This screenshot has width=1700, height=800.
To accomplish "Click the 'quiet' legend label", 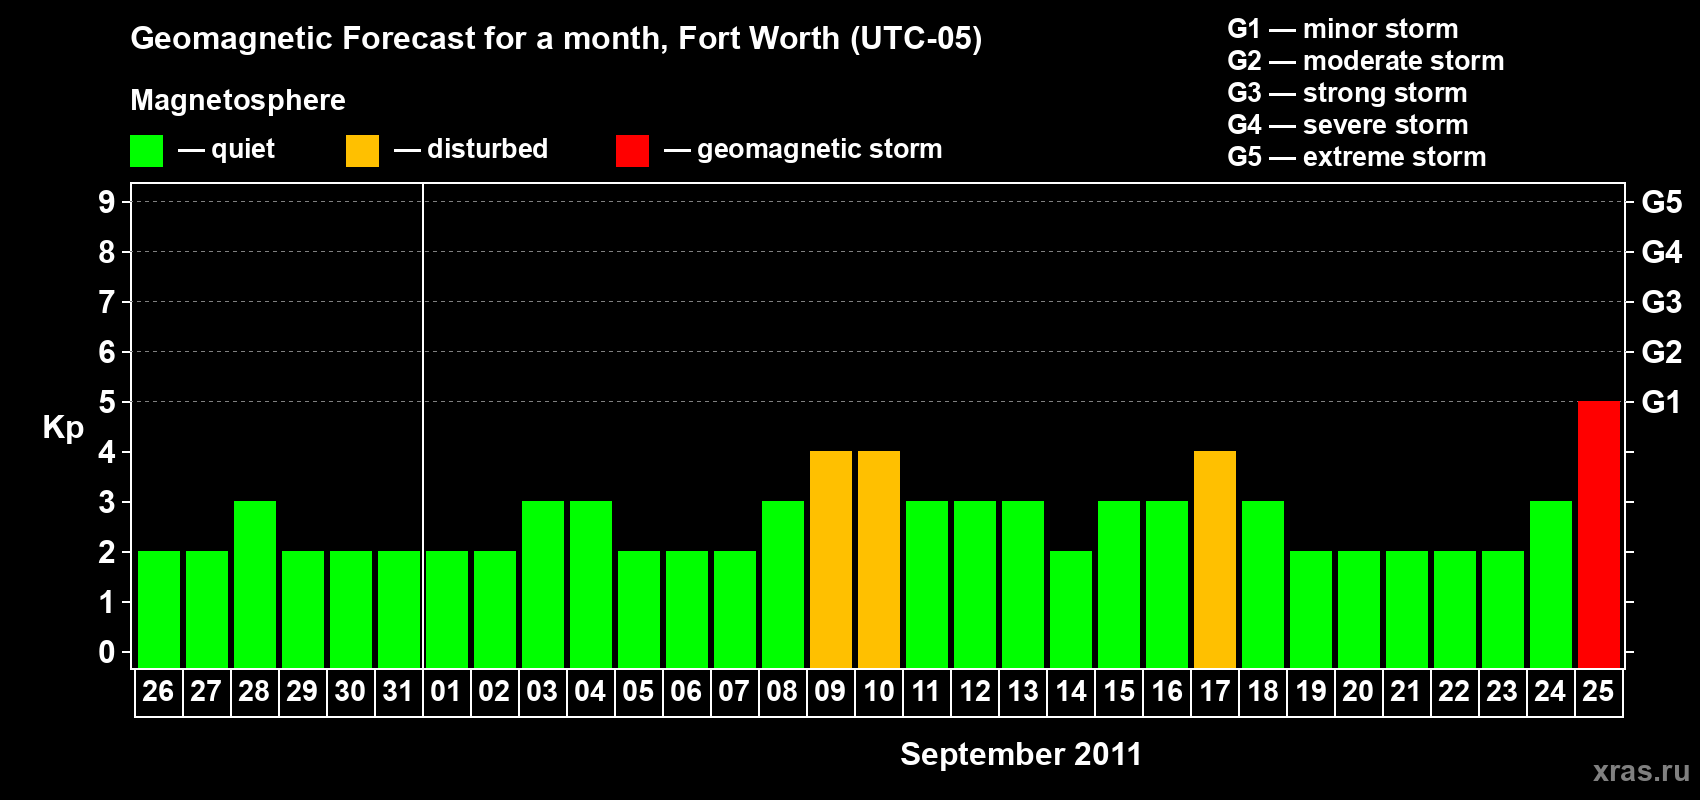I will point(243,150).
